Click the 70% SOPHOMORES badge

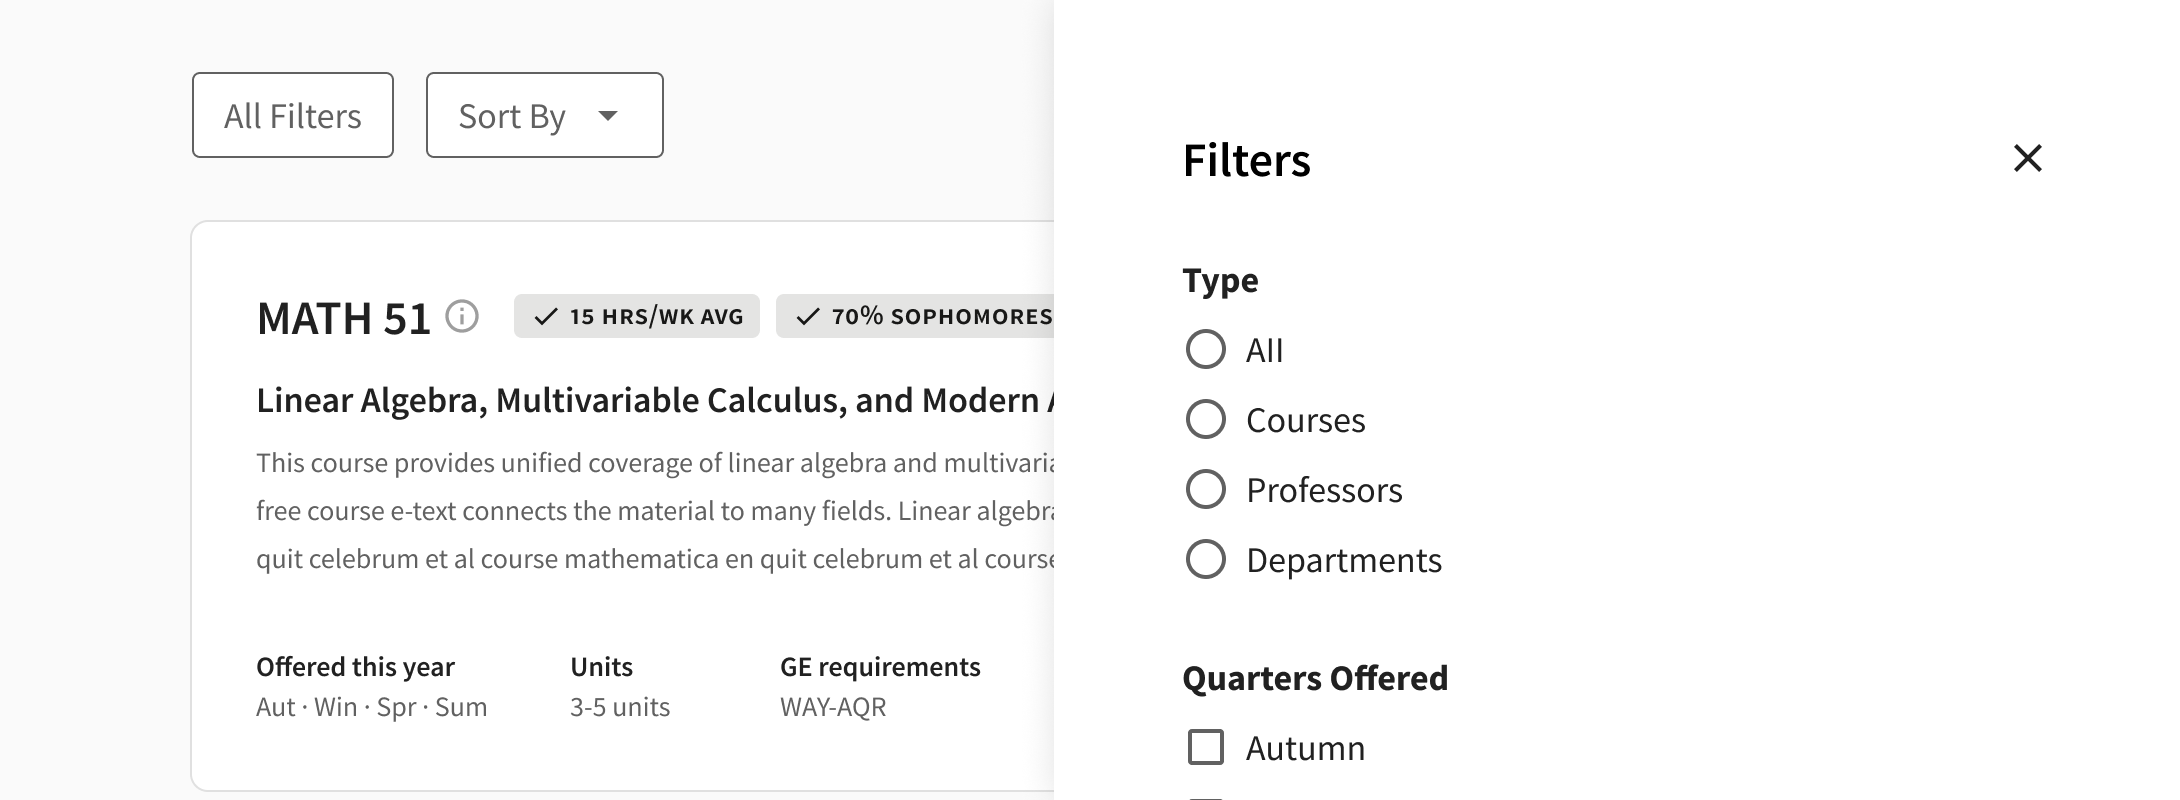(x=915, y=316)
